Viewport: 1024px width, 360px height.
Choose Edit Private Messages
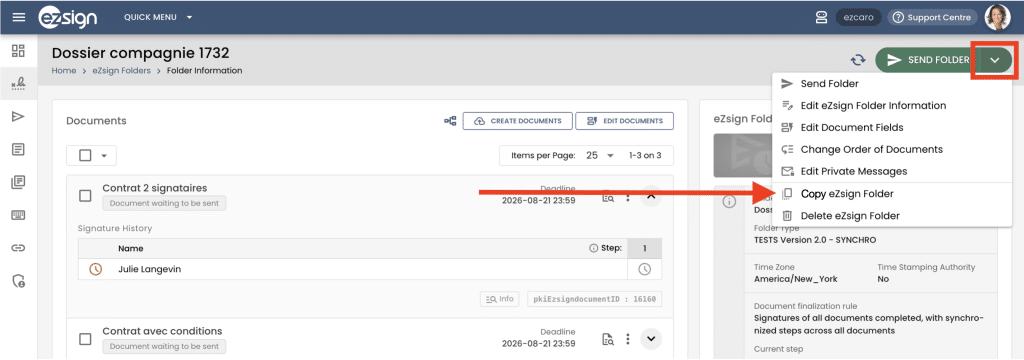pos(891,171)
